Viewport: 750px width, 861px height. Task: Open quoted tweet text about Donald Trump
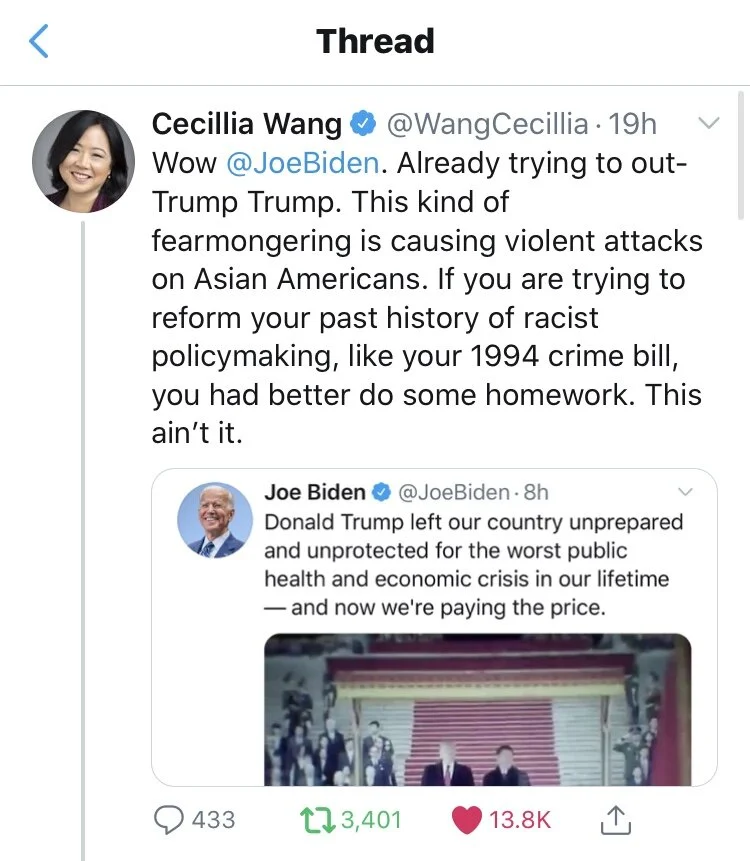click(x=473, y=564)
